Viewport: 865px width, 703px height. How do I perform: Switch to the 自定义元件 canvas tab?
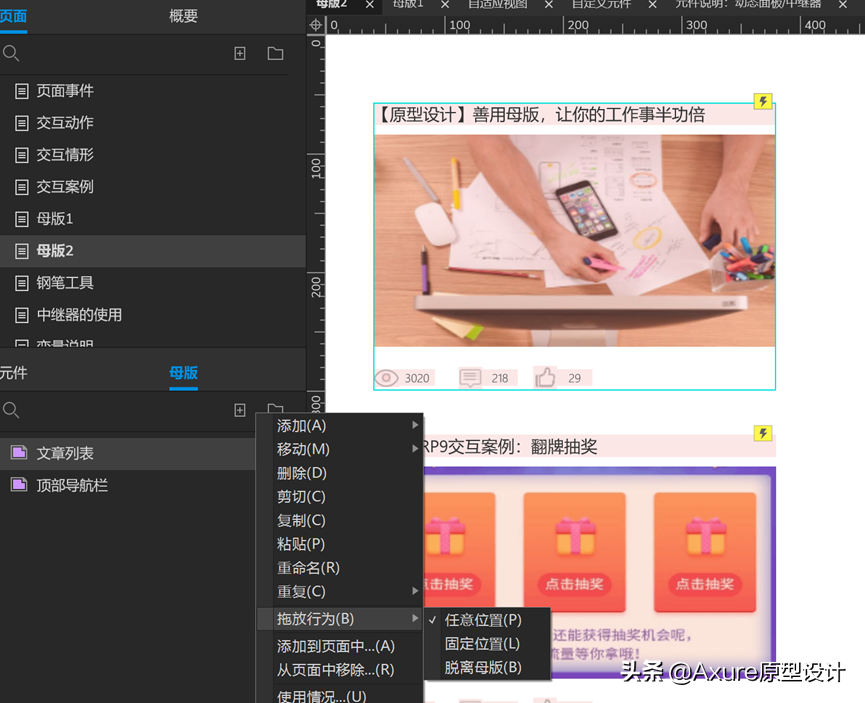[x=601, y=4]
